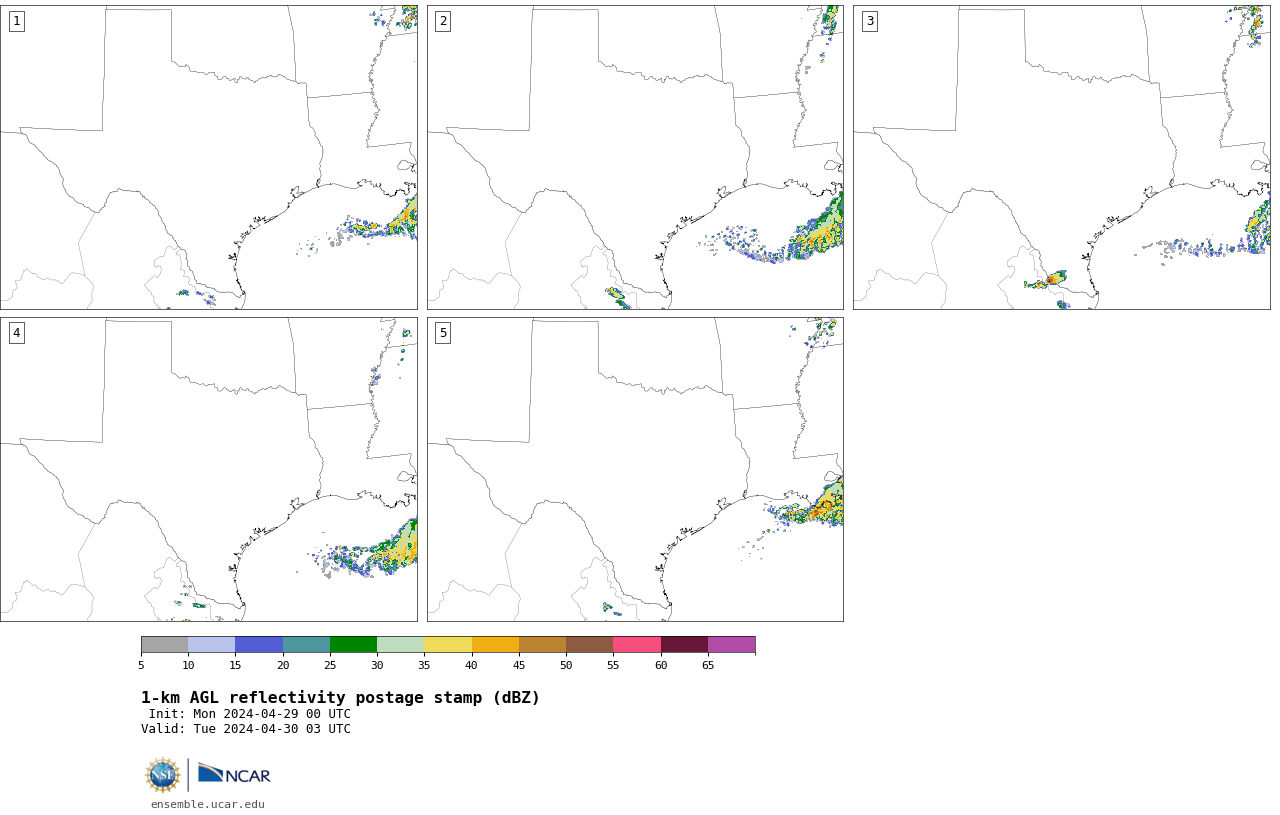Screen dimensions: 1280x815
Task: Click the panel number label 1
Action: click(16, 21)
